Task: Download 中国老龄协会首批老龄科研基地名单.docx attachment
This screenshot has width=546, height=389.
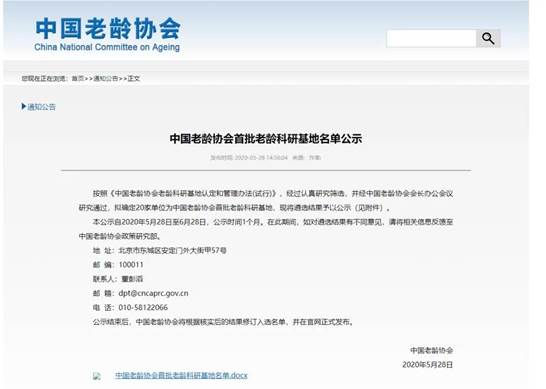Action: point(181,375)
